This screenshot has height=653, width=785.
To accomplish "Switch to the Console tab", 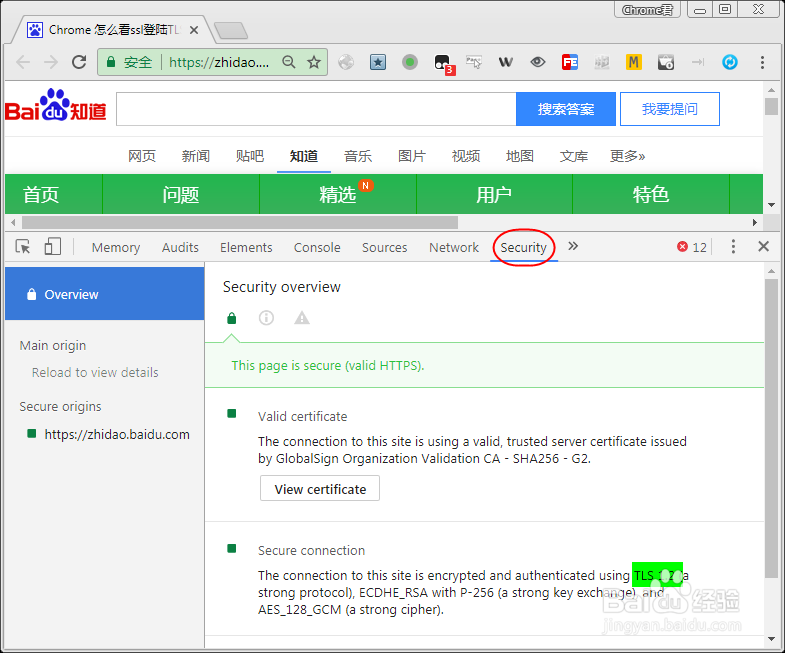I will point(317,247).
